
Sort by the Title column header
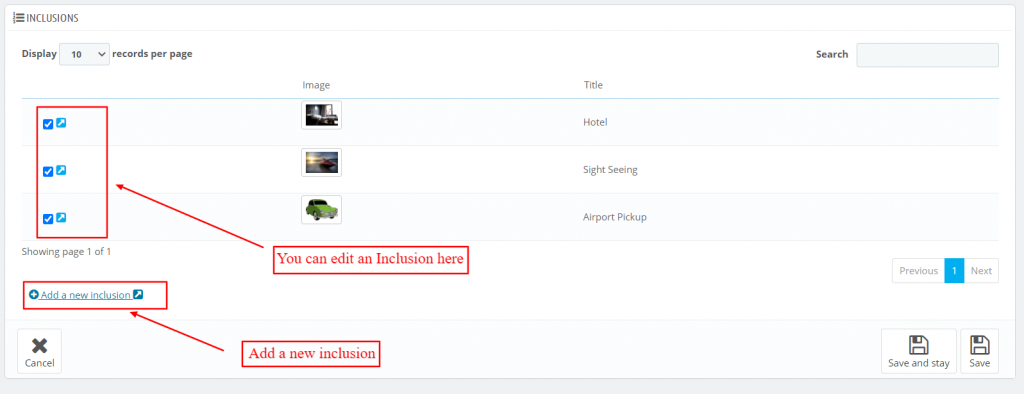[x=593, y=85]
